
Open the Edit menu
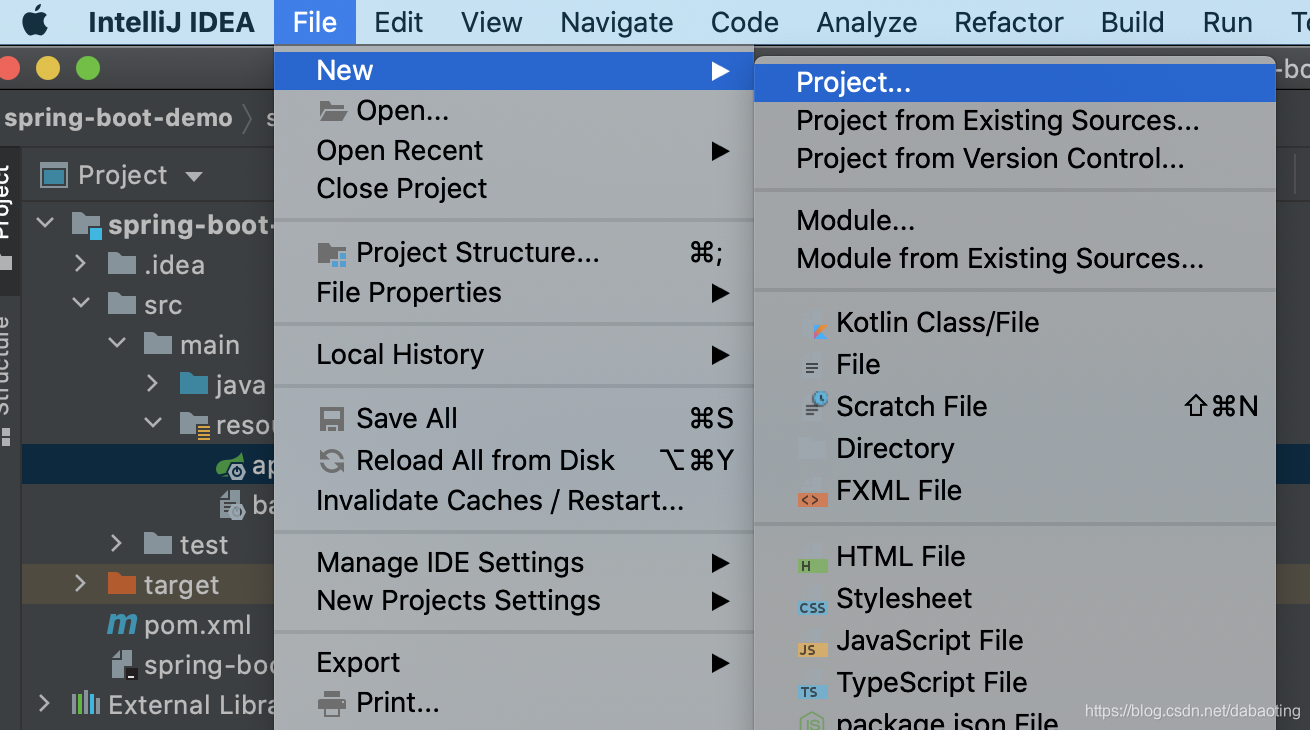point(398,22)
